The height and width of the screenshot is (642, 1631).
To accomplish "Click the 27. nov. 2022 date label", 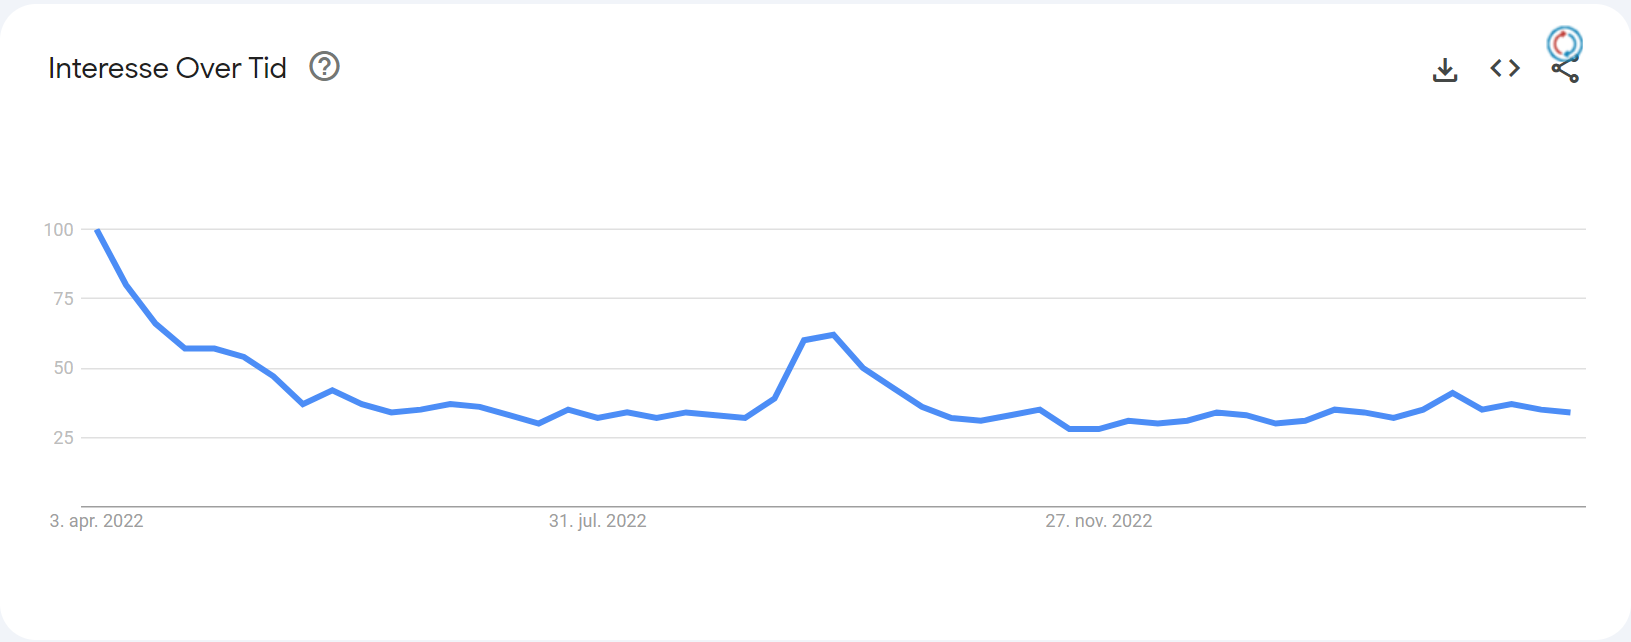I will pyautogui.click(x=1098, y=521).
